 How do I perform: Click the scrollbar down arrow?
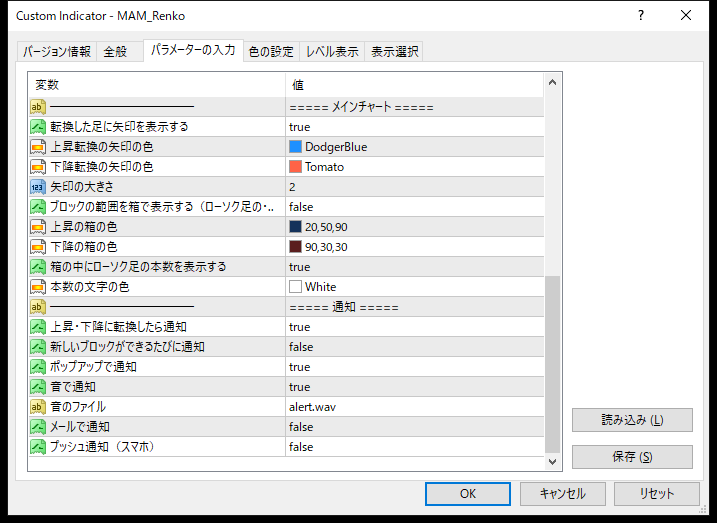(552, 462)
